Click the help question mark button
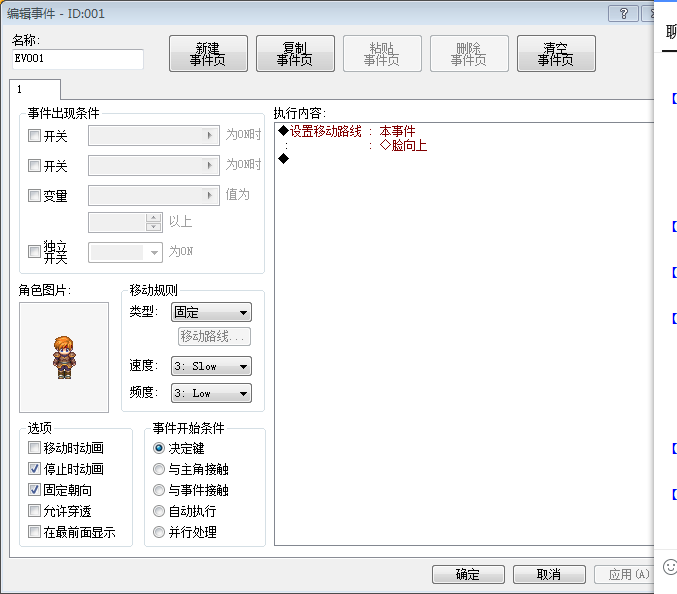This screenshot has width=677, height=594. click(623, 14)
